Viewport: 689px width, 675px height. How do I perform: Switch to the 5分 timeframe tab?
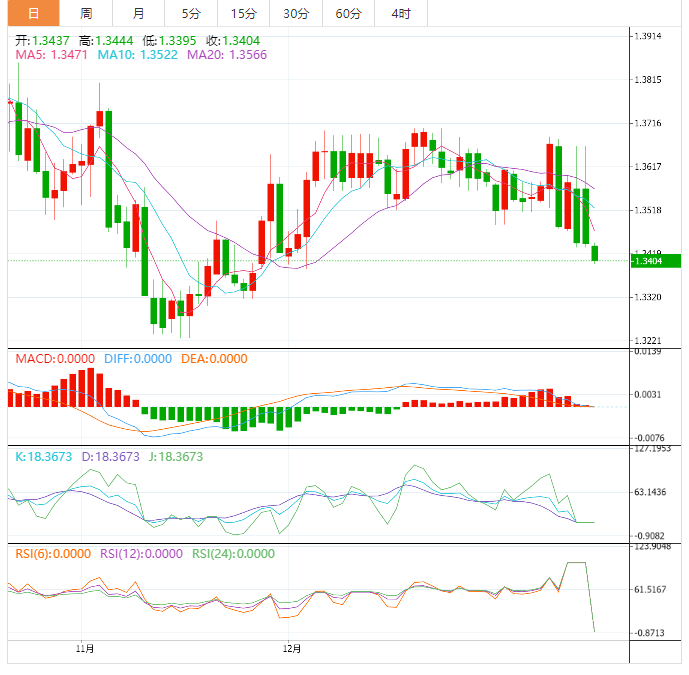(x=190, y=13)
